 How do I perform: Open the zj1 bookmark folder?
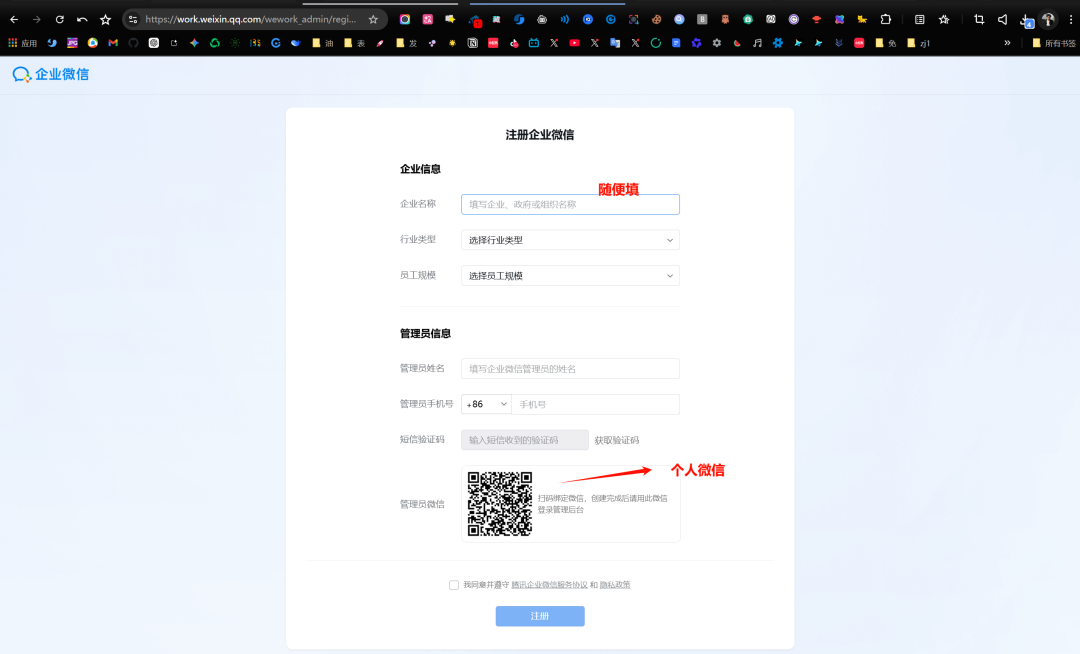coord(919,43)
